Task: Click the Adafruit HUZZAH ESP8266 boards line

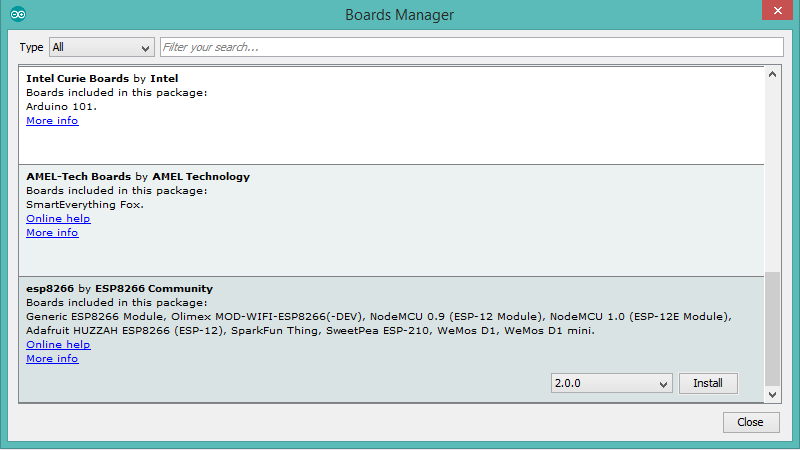Action: 310,331
